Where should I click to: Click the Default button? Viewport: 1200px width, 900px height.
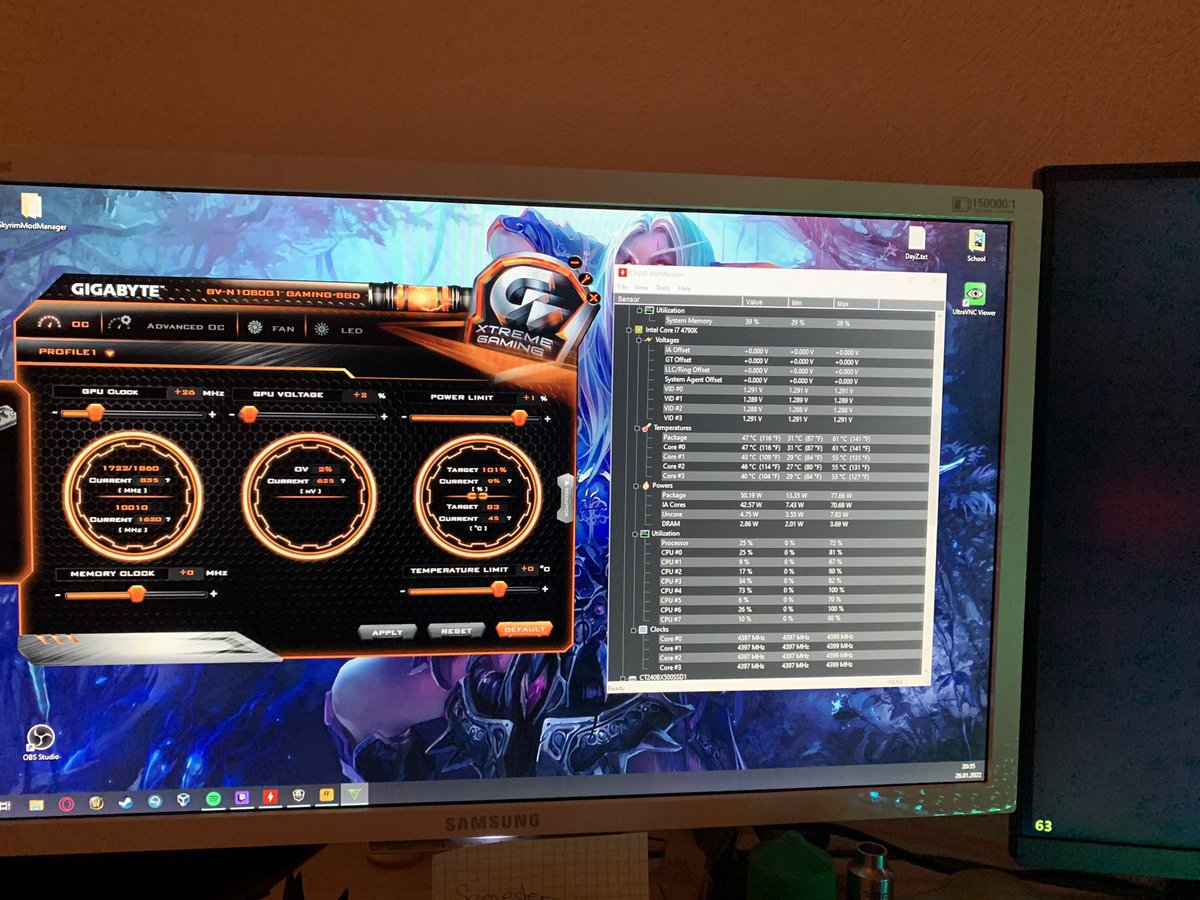tap(524, 630)
